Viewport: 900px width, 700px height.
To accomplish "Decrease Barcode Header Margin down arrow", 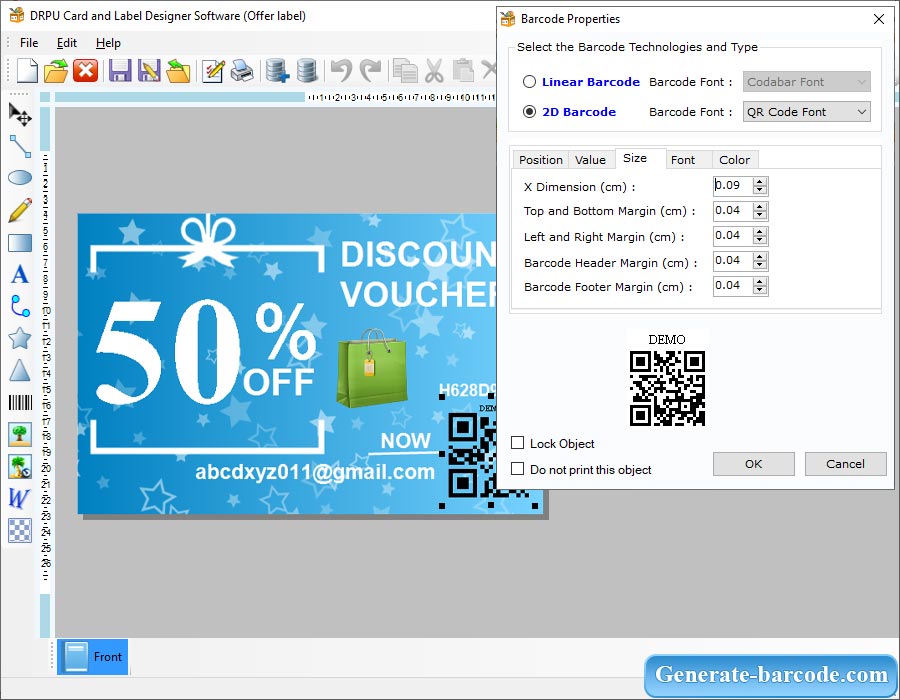I will pos(760,265).
